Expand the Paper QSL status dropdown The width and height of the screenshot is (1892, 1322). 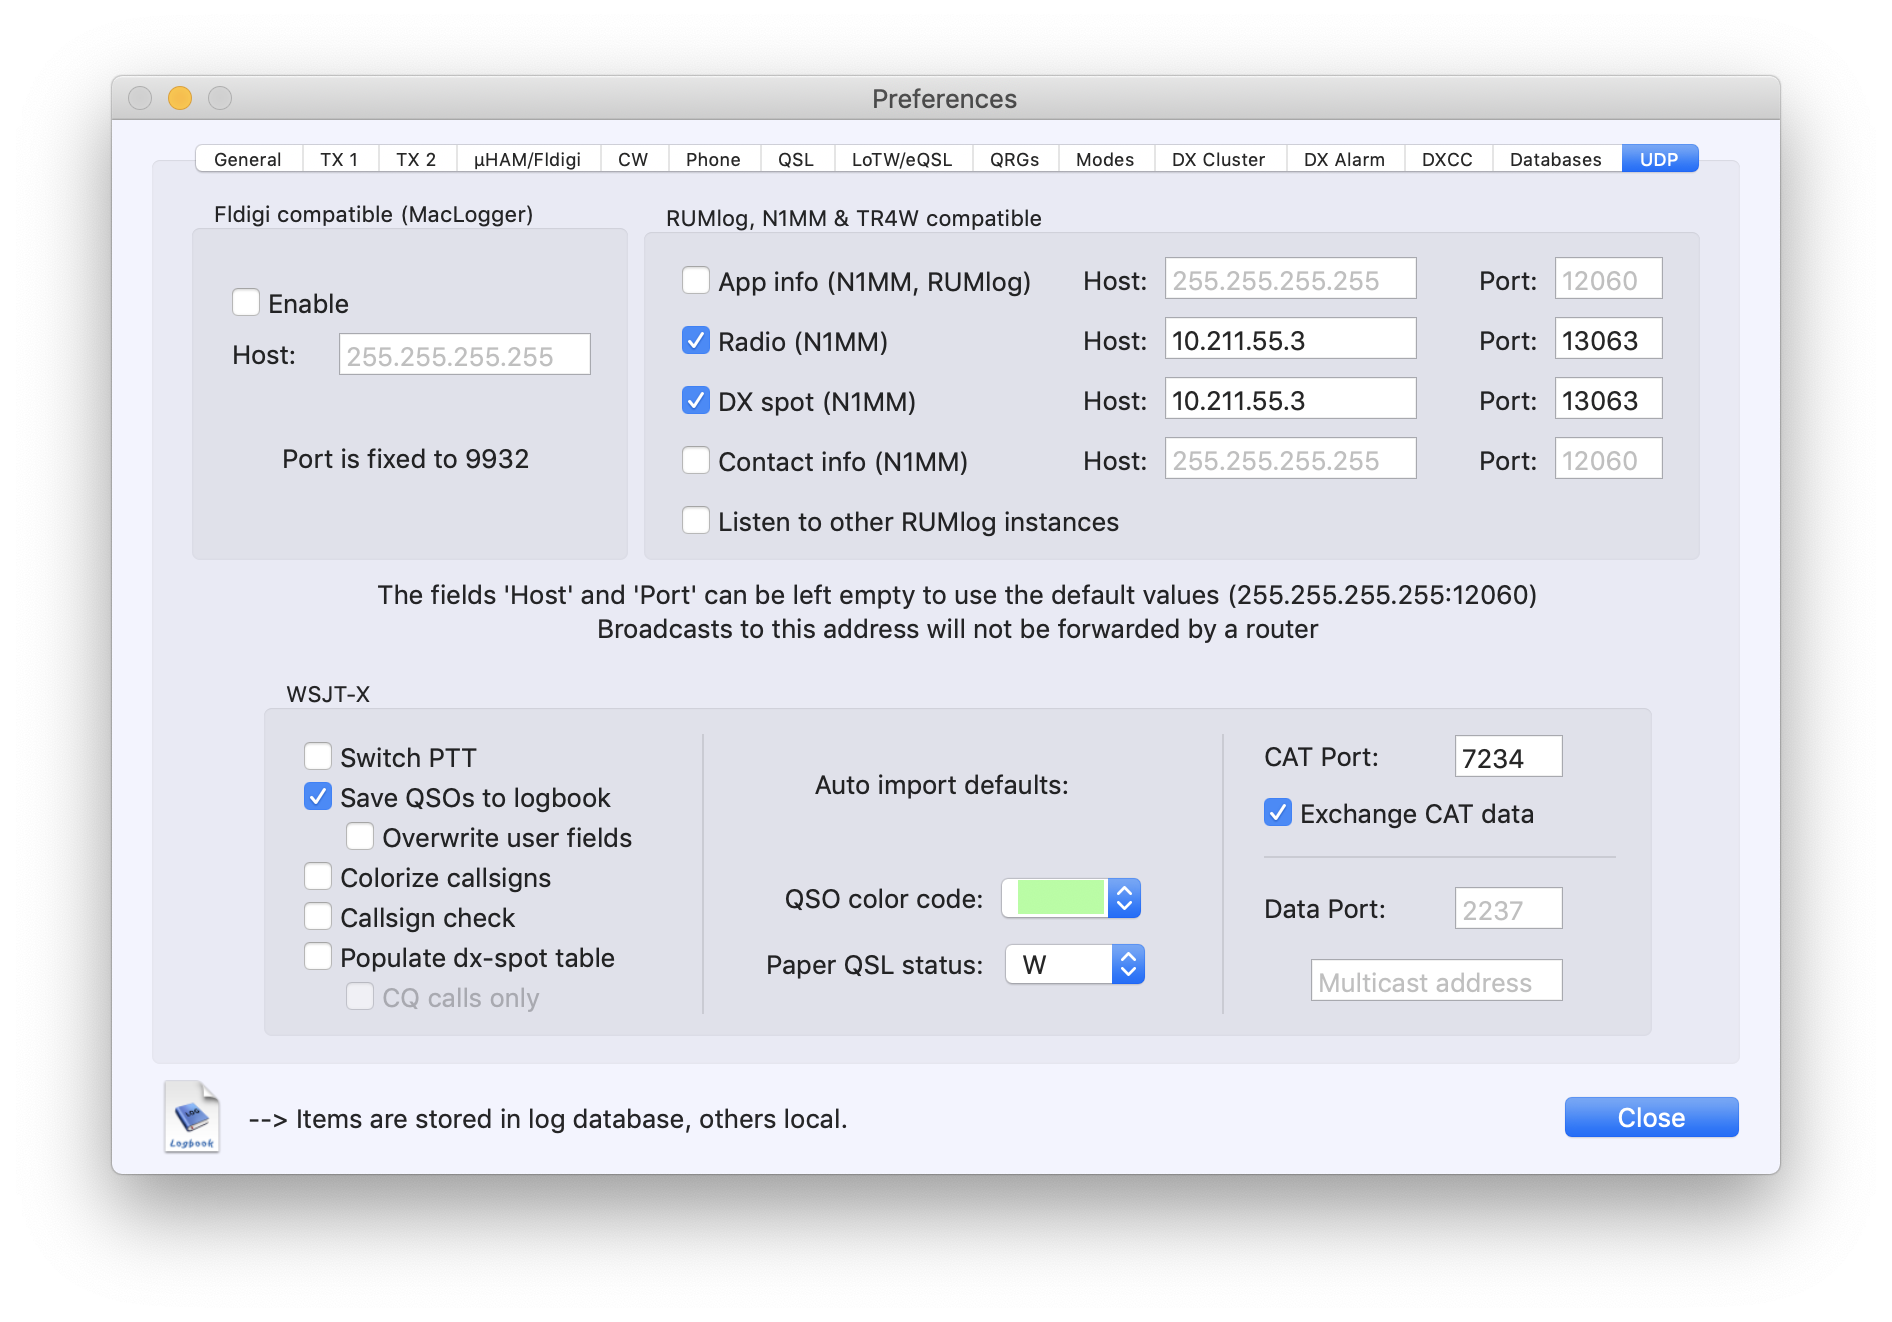(1127, 964)
